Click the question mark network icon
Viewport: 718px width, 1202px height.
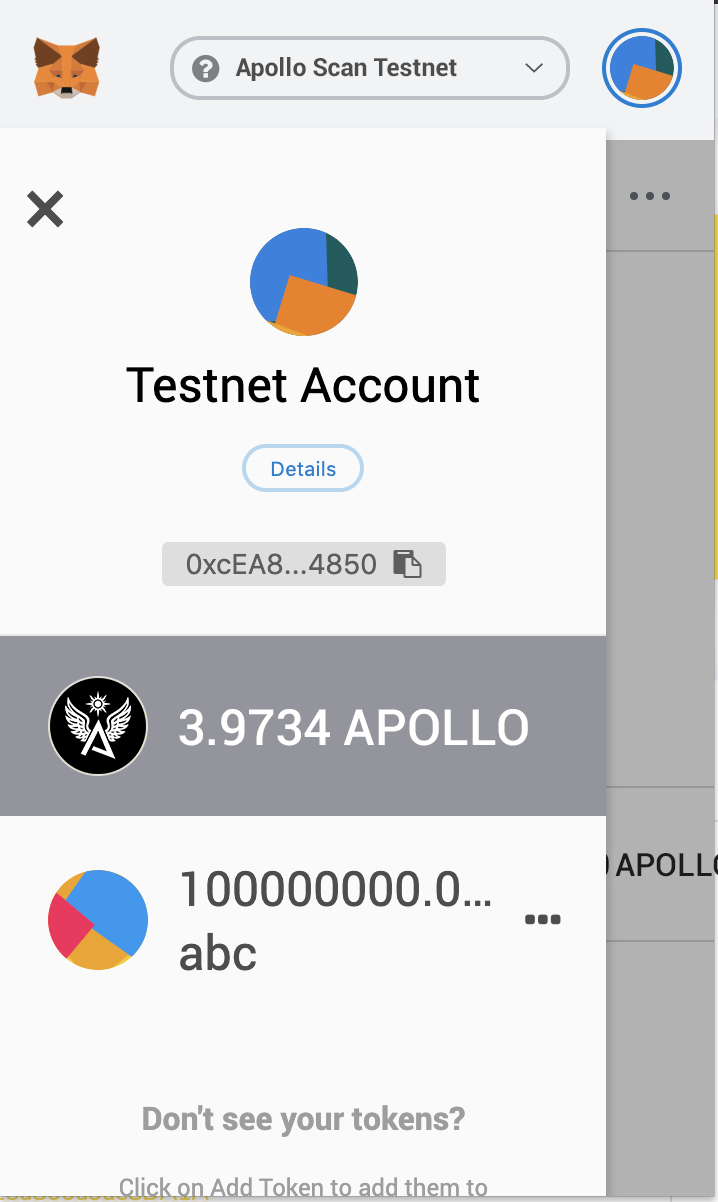(206, 68)
